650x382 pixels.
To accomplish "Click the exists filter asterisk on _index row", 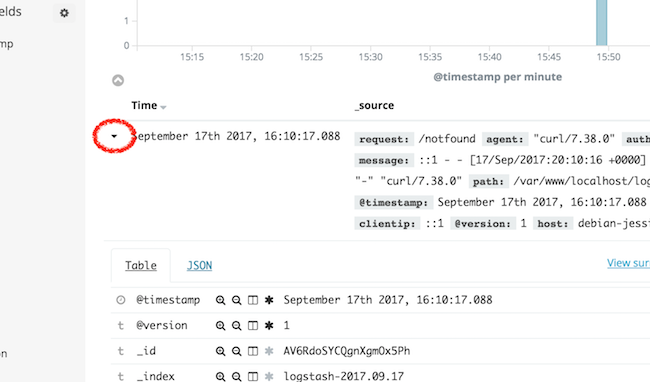I will [269, 377].
